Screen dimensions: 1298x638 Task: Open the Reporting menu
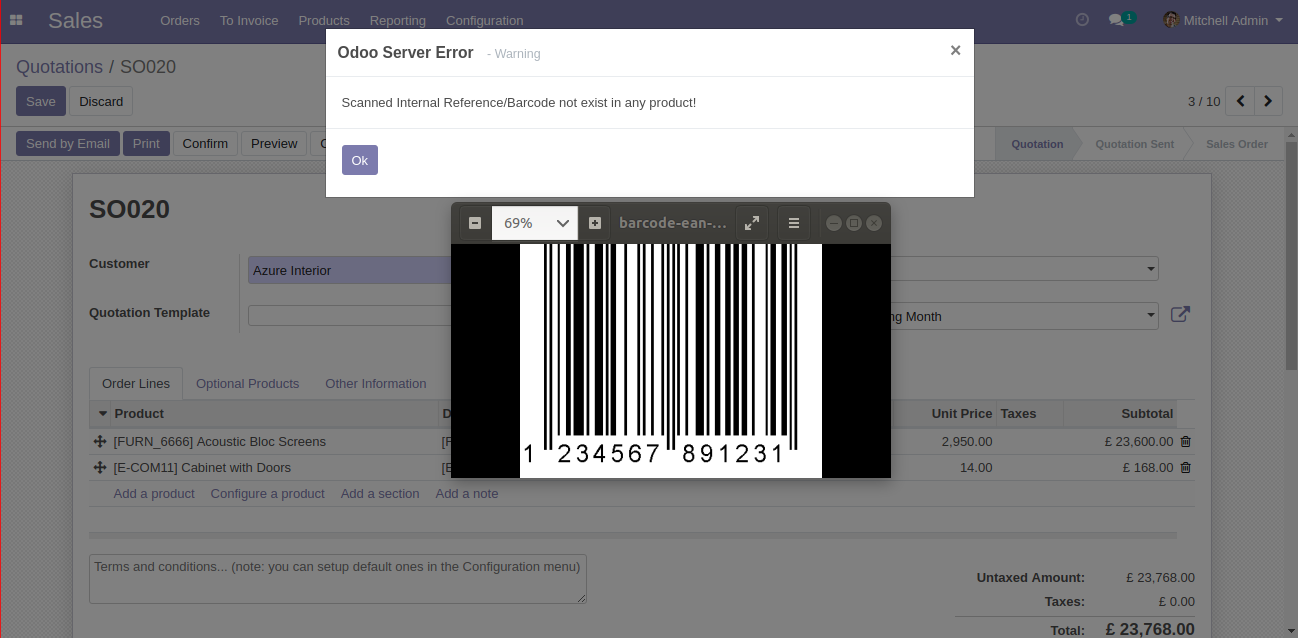(397, 20)
